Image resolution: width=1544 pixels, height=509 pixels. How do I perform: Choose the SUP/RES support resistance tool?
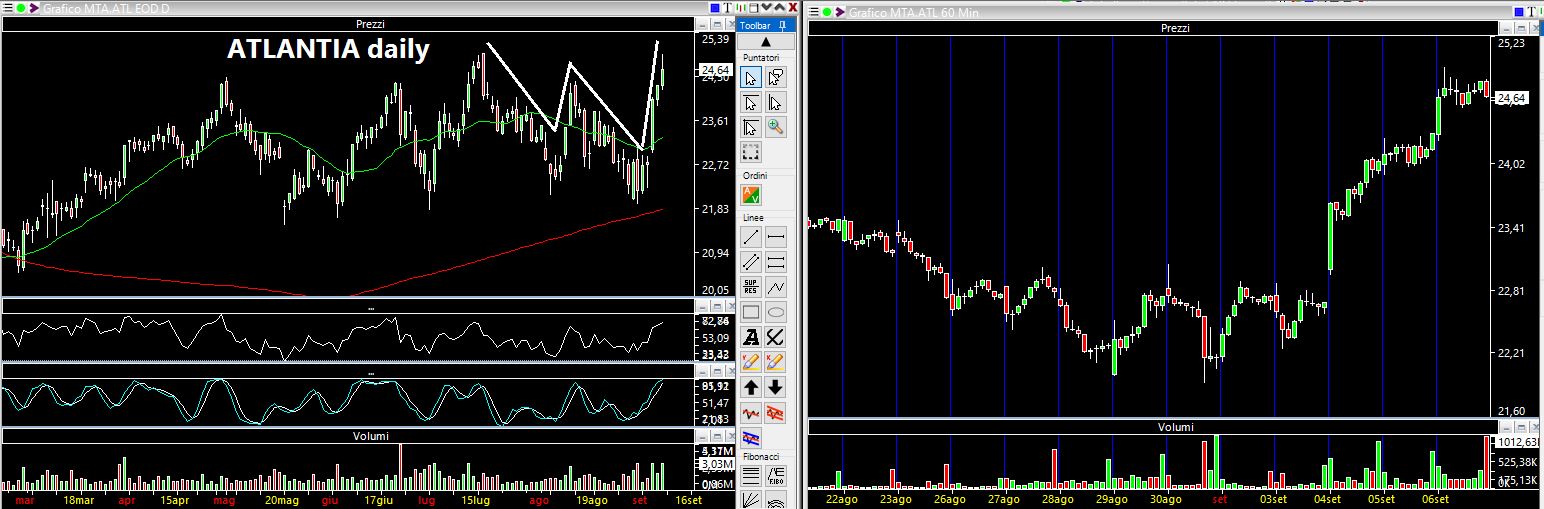pyautogui.click(x=751, y=287)
